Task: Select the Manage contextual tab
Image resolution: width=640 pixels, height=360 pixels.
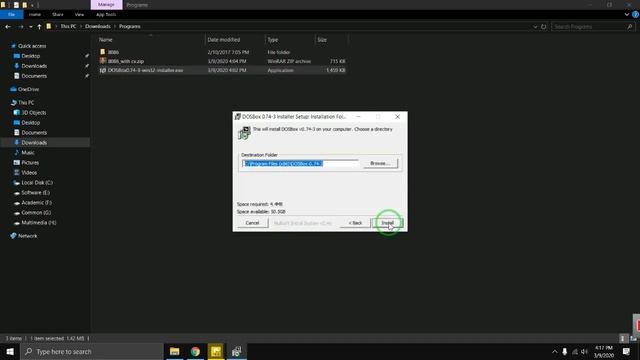Action: click(x=106, y=4)
